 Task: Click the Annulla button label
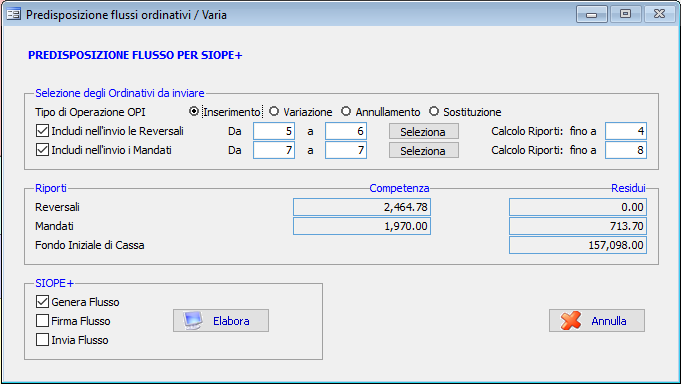pyautogui.click(x=608, y=321)
